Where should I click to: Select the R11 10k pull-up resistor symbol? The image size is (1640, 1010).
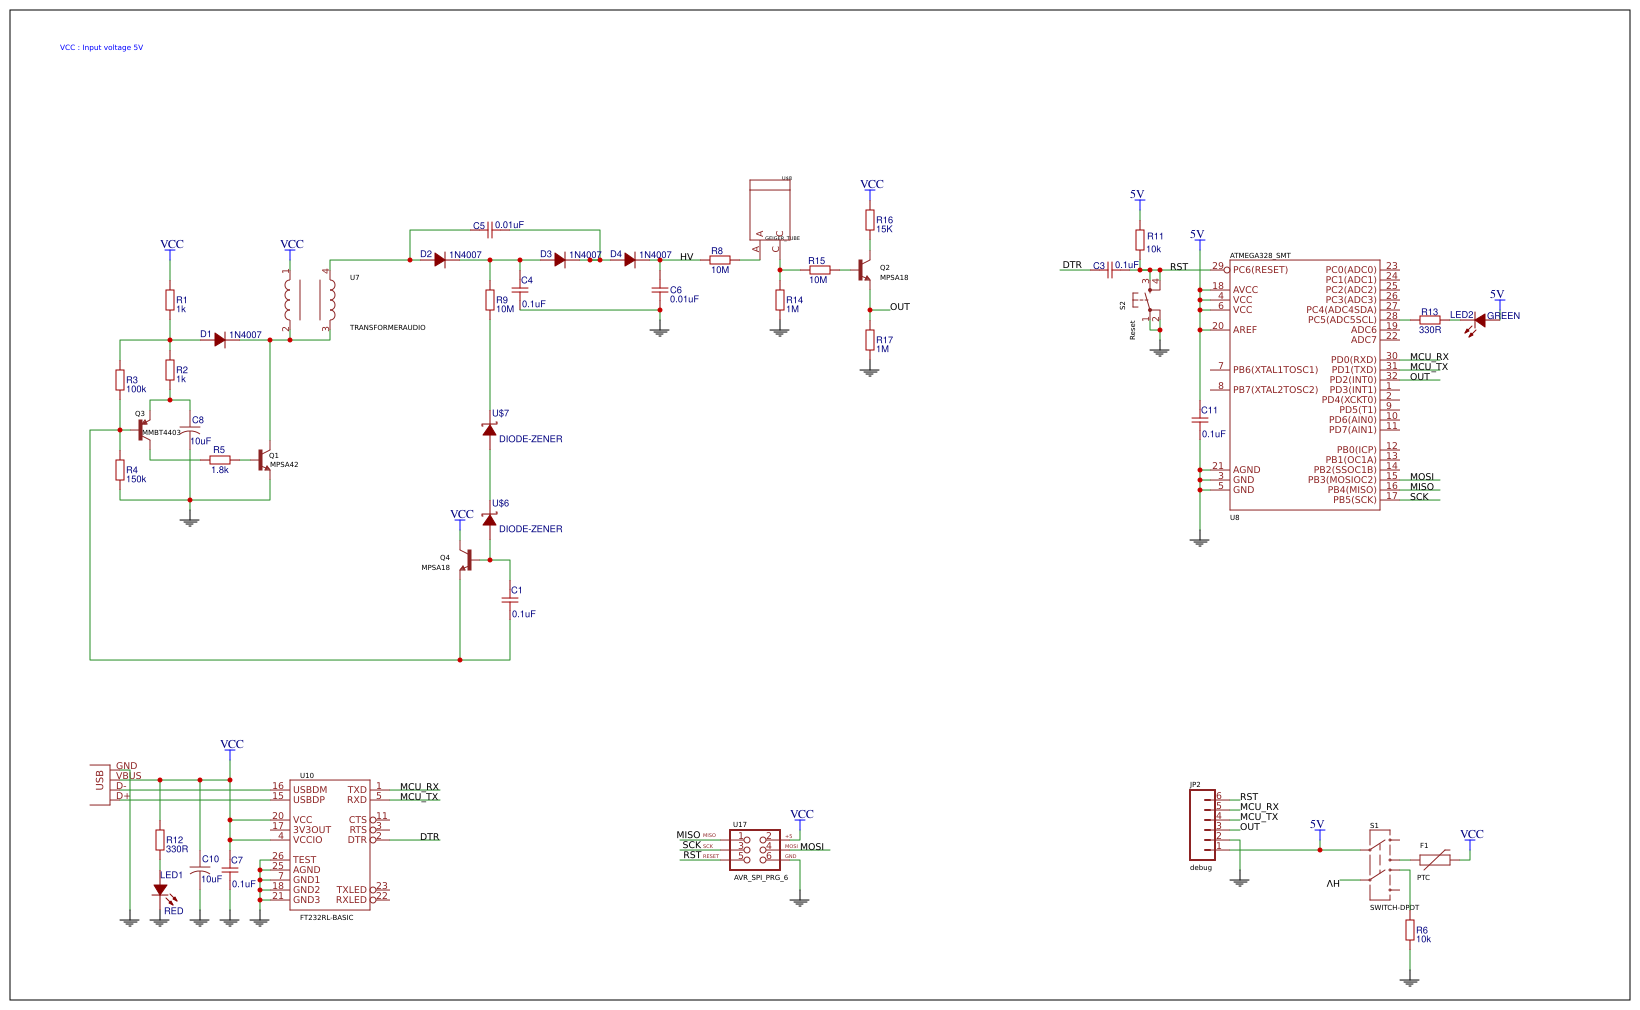pyautogui.click(x=1140, y=240)
